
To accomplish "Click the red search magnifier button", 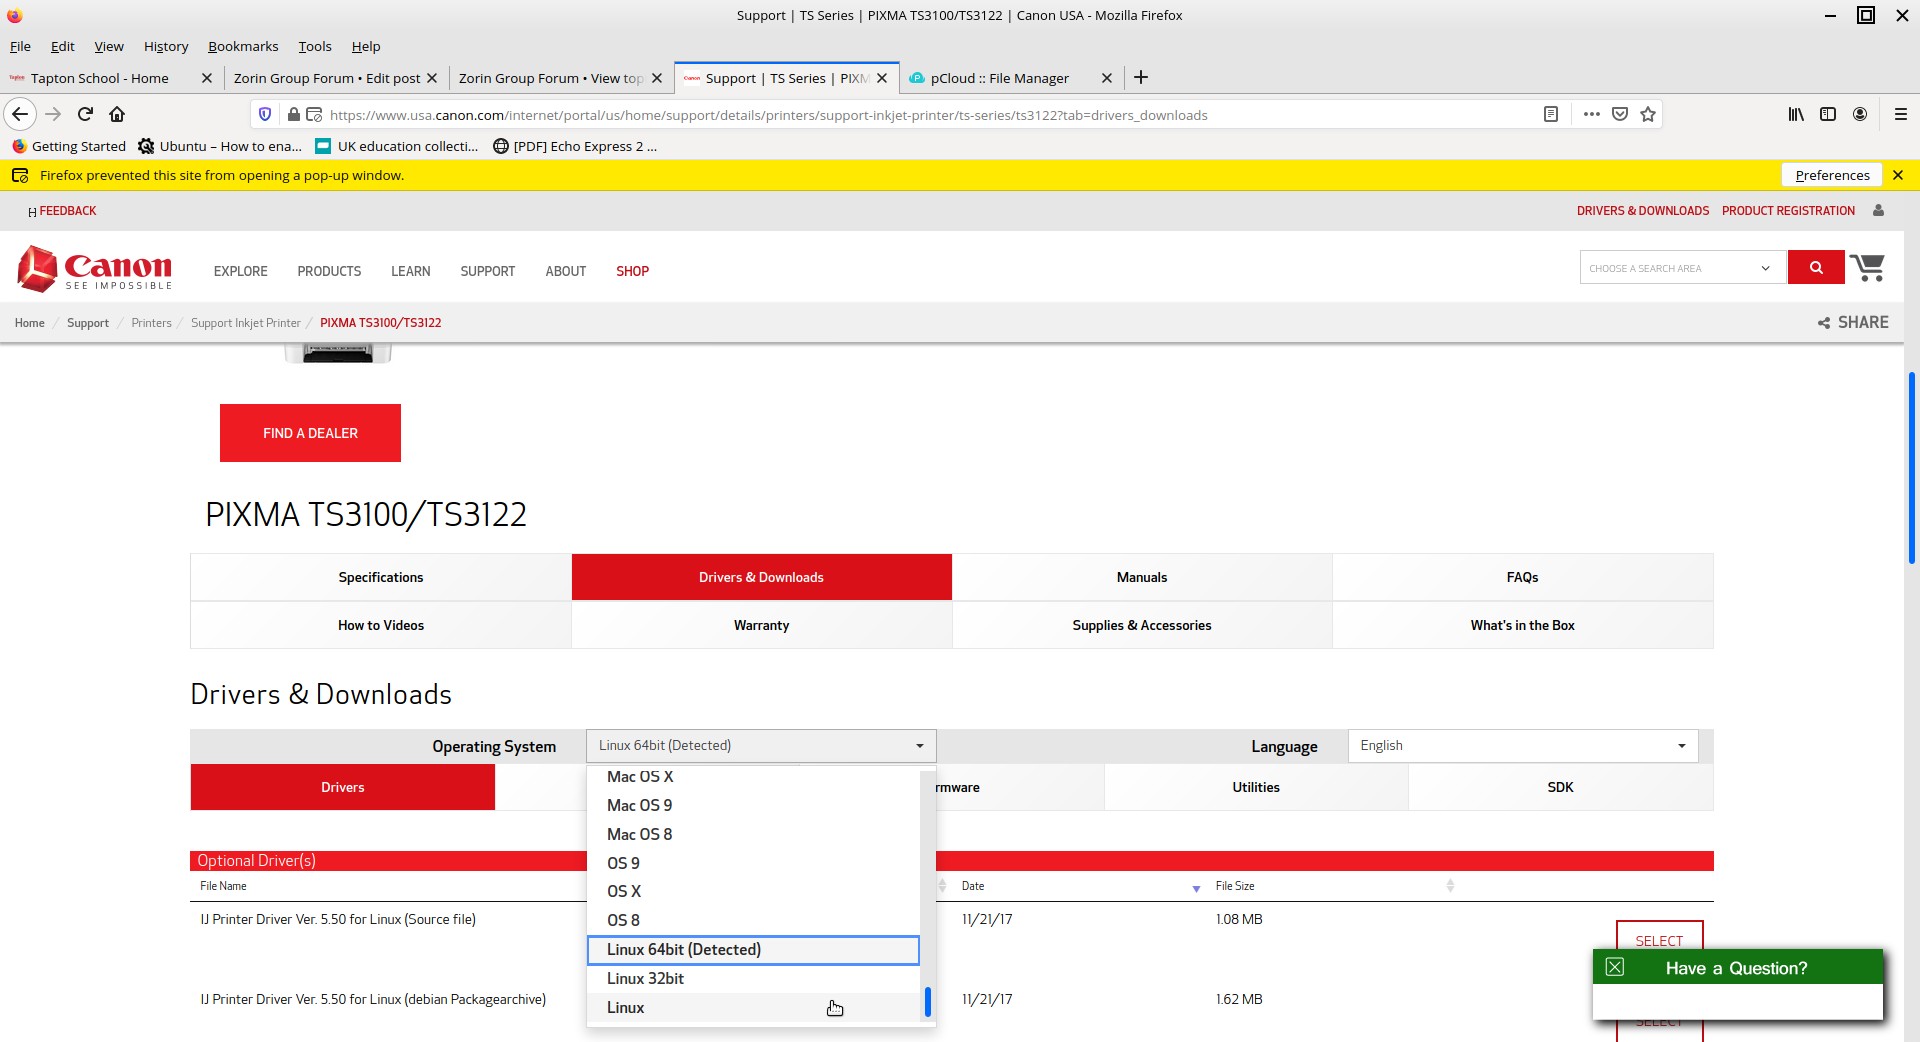I will click(1815, 268).
